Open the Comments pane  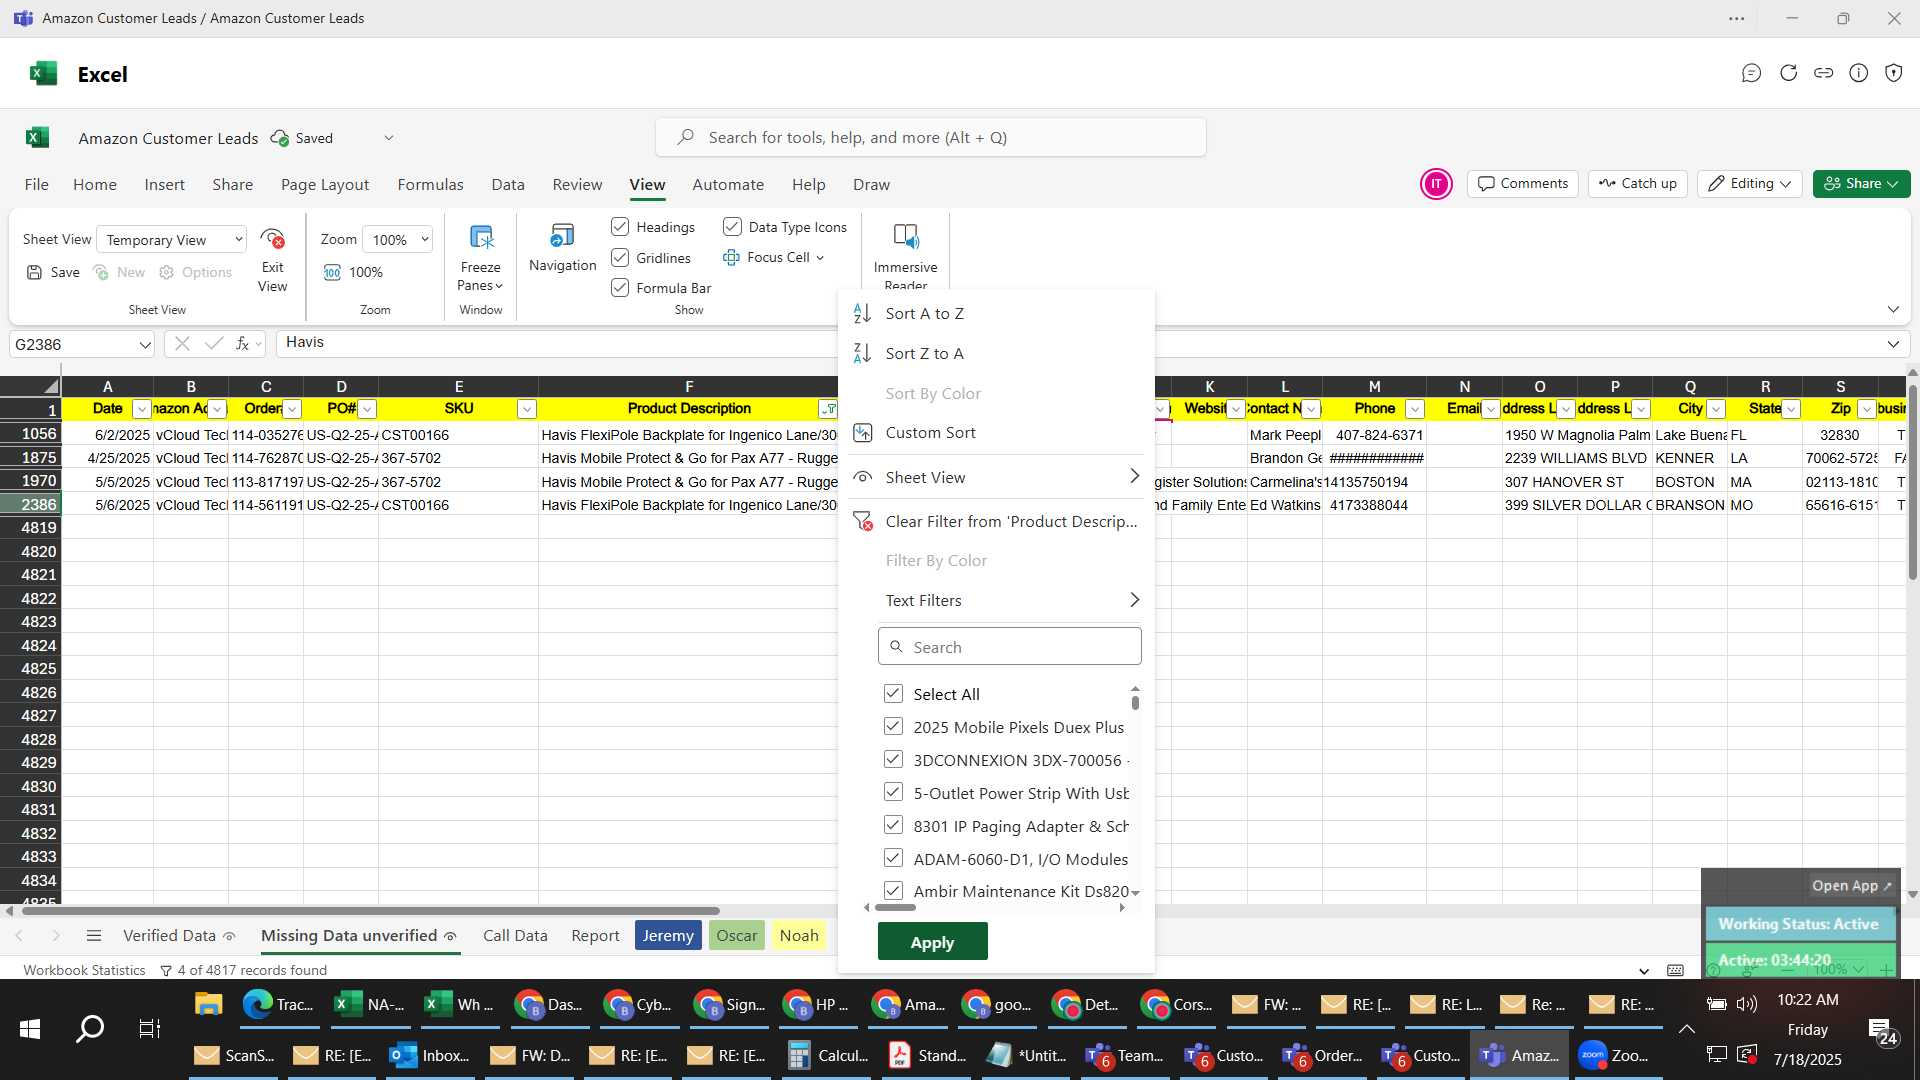tap(1523, 184)
